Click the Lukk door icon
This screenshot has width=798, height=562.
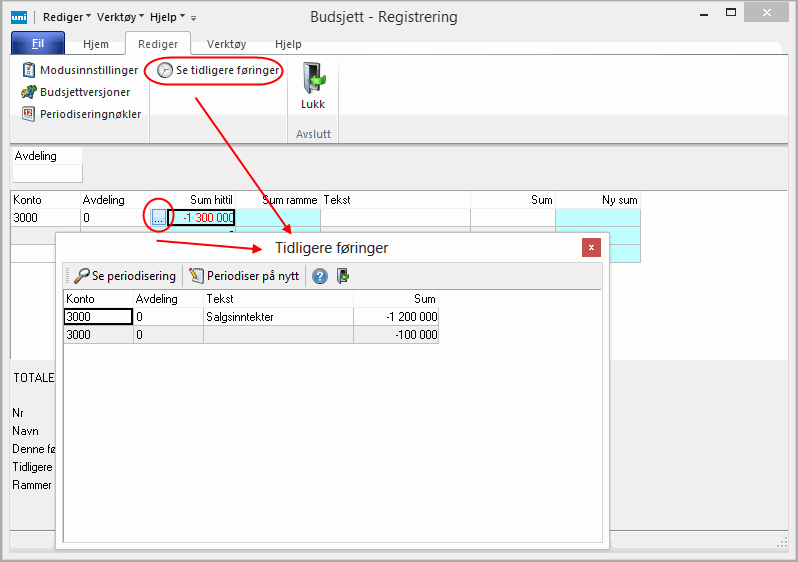(313, 80)
